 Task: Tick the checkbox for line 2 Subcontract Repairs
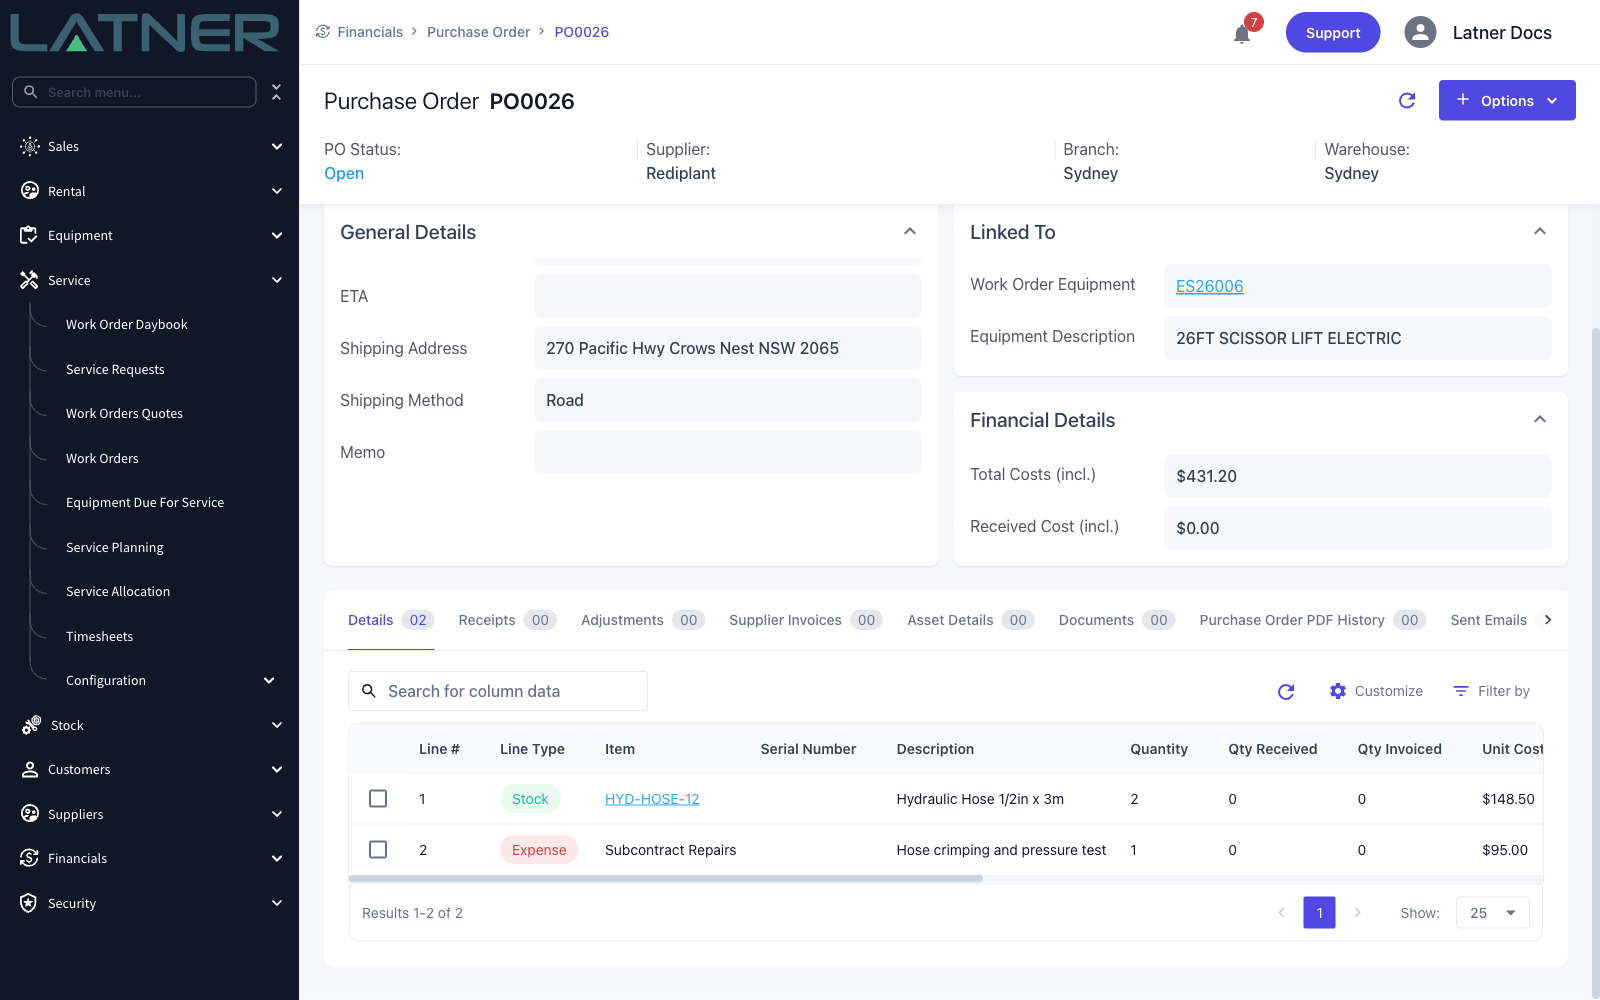[378, 849]
